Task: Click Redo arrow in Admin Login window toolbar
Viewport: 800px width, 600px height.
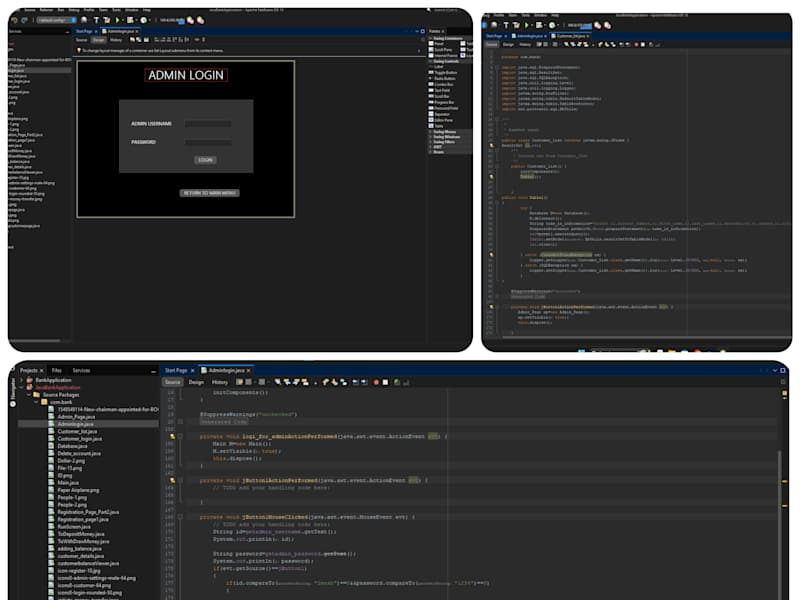Action: coord(24,20)
